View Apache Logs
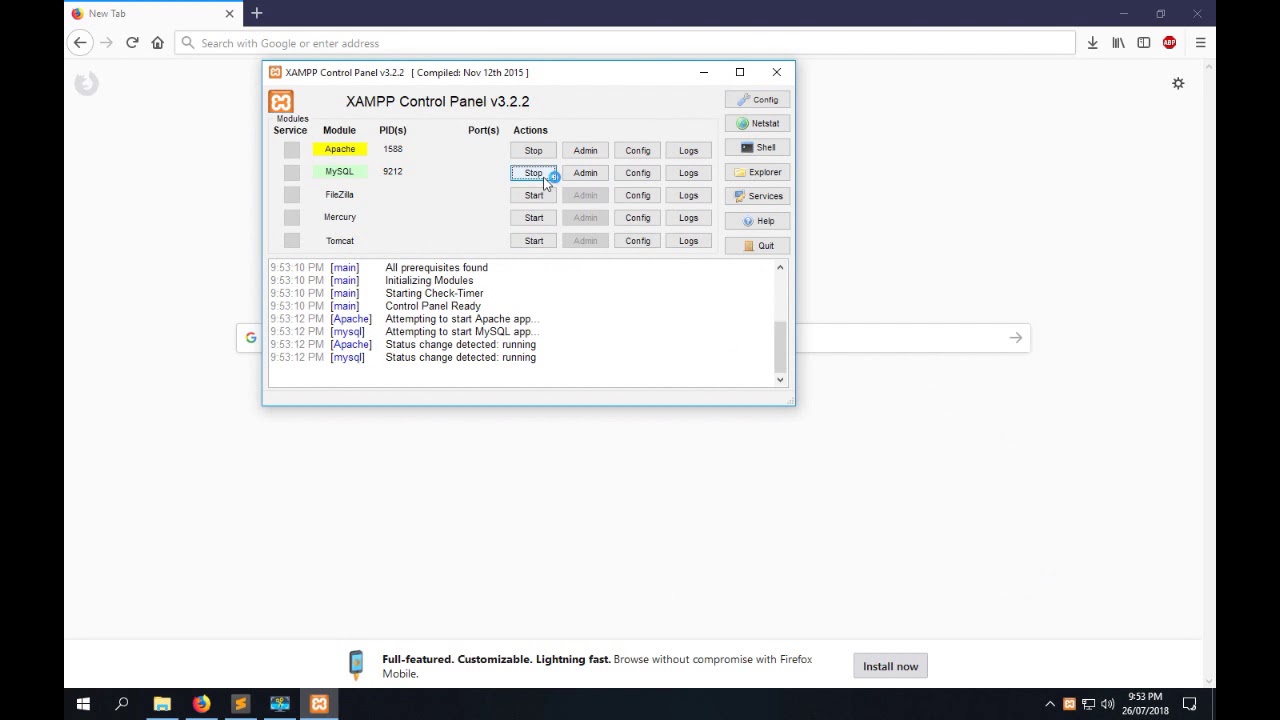This screenshot has width=1280, height=720. click(x=688, y=151)
